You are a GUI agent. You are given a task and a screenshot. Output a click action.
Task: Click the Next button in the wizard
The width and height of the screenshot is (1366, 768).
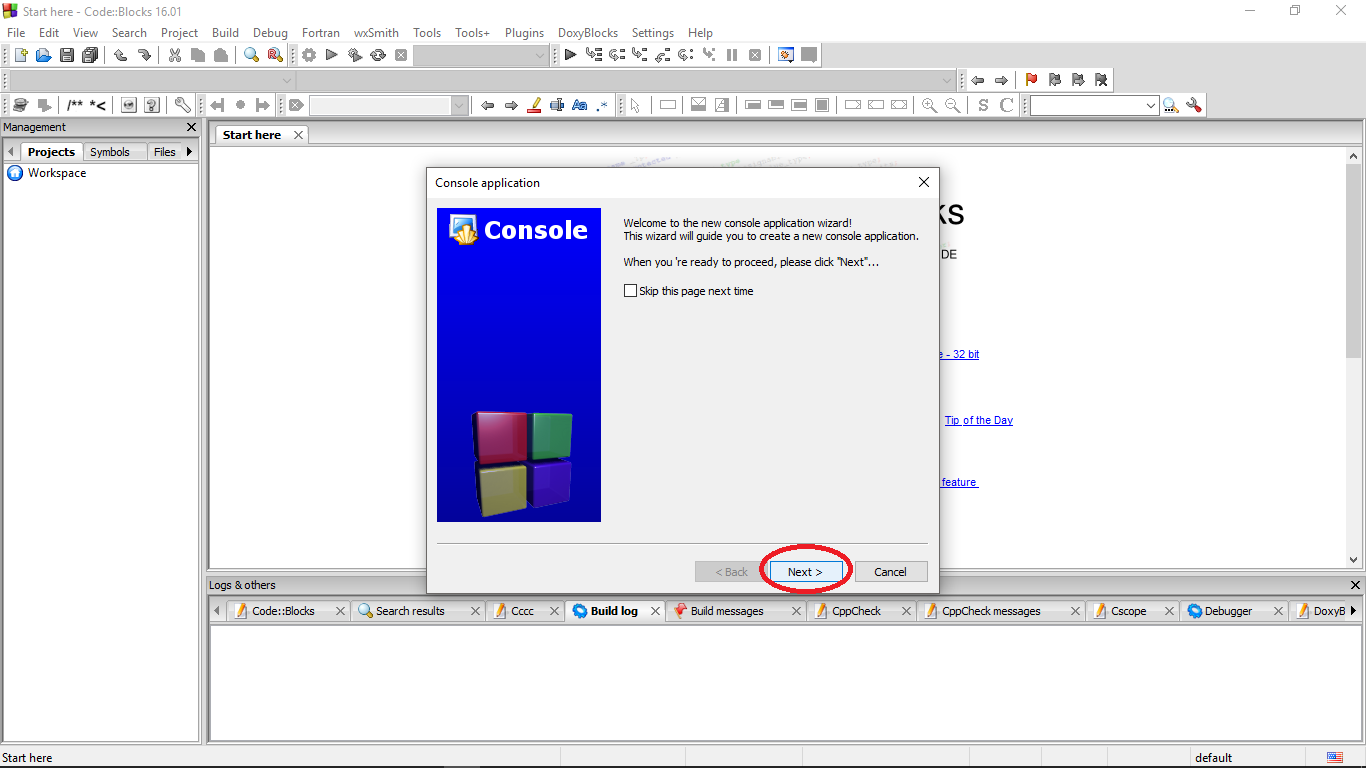pos(805,571)
